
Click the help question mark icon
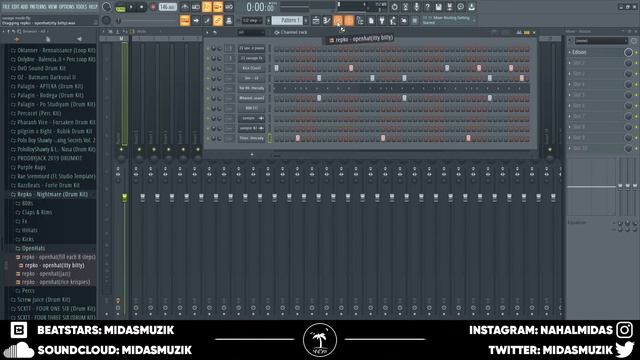click(427, 7)
